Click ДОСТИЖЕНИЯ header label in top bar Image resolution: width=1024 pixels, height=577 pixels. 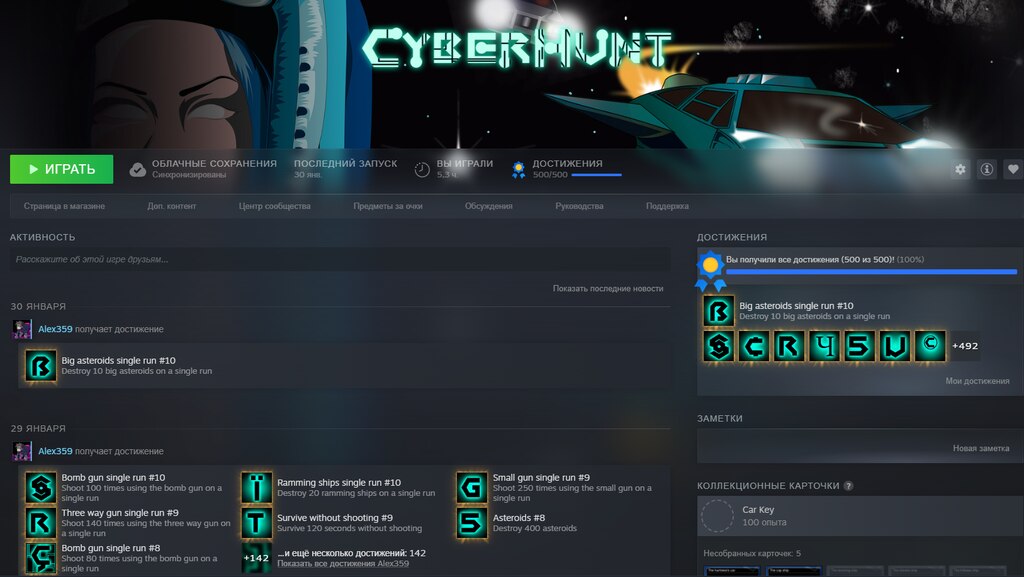coord(568,164)
